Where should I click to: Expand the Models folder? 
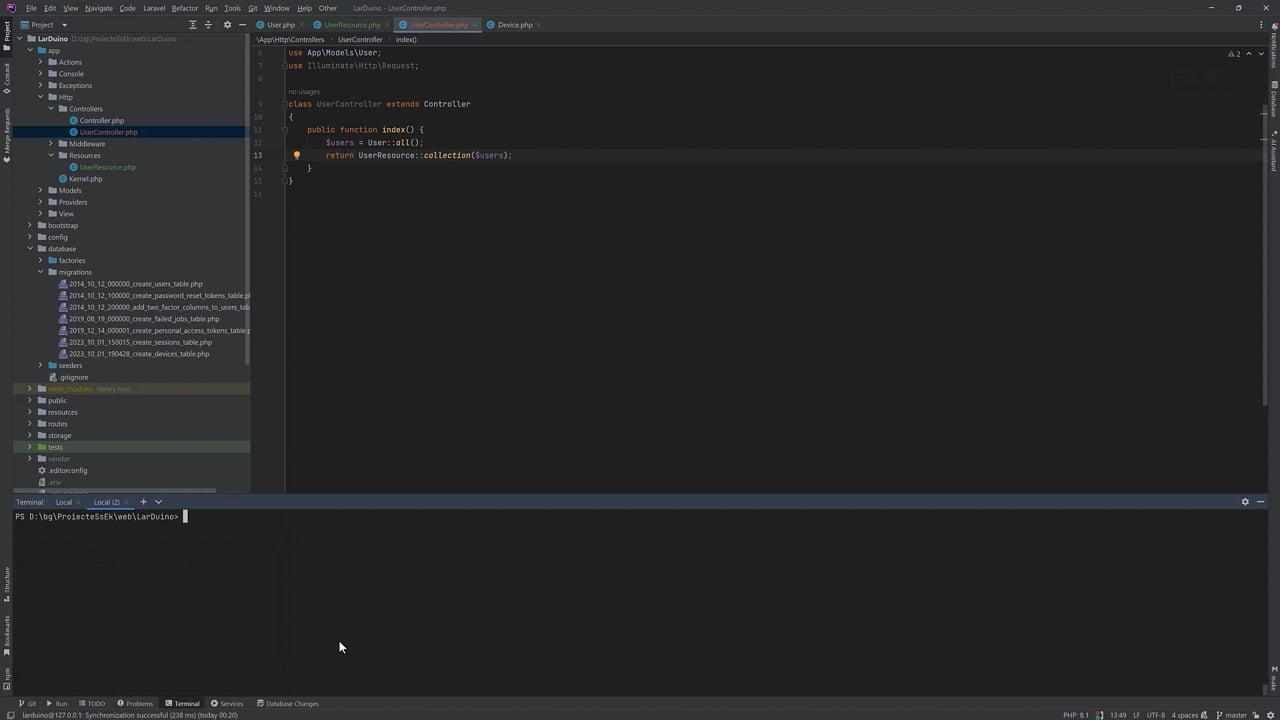coord(40,190)
